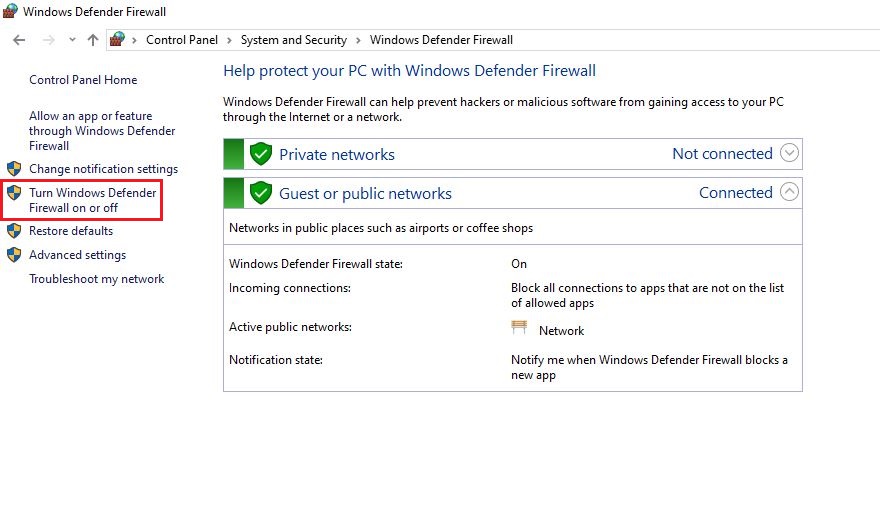
Task: Click shield icon beside Restore defaults
Action: click(14, 231)
